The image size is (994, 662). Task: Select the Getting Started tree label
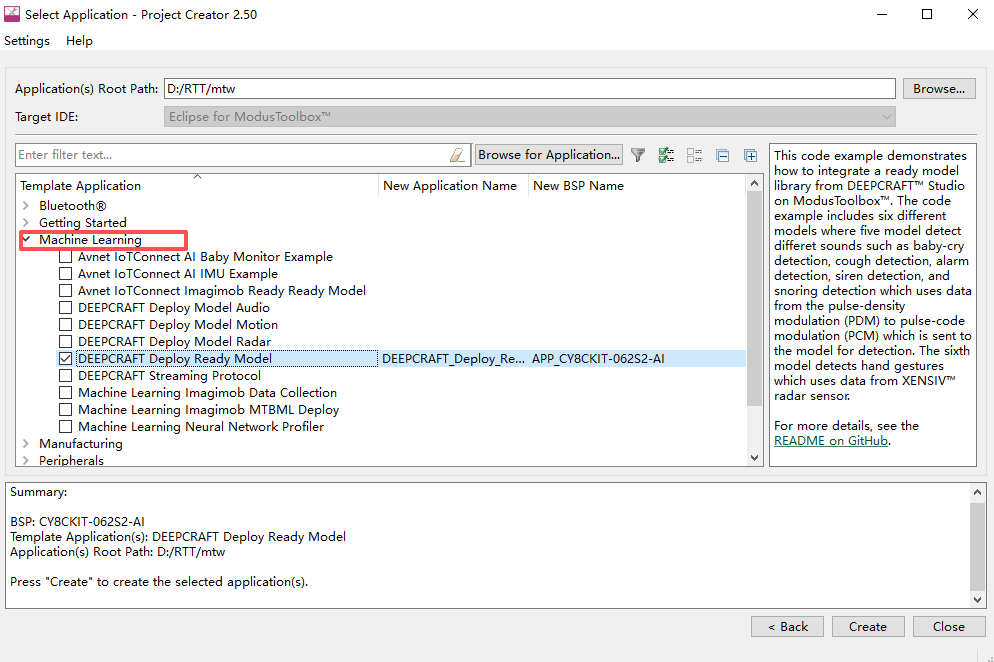point(82,223)
